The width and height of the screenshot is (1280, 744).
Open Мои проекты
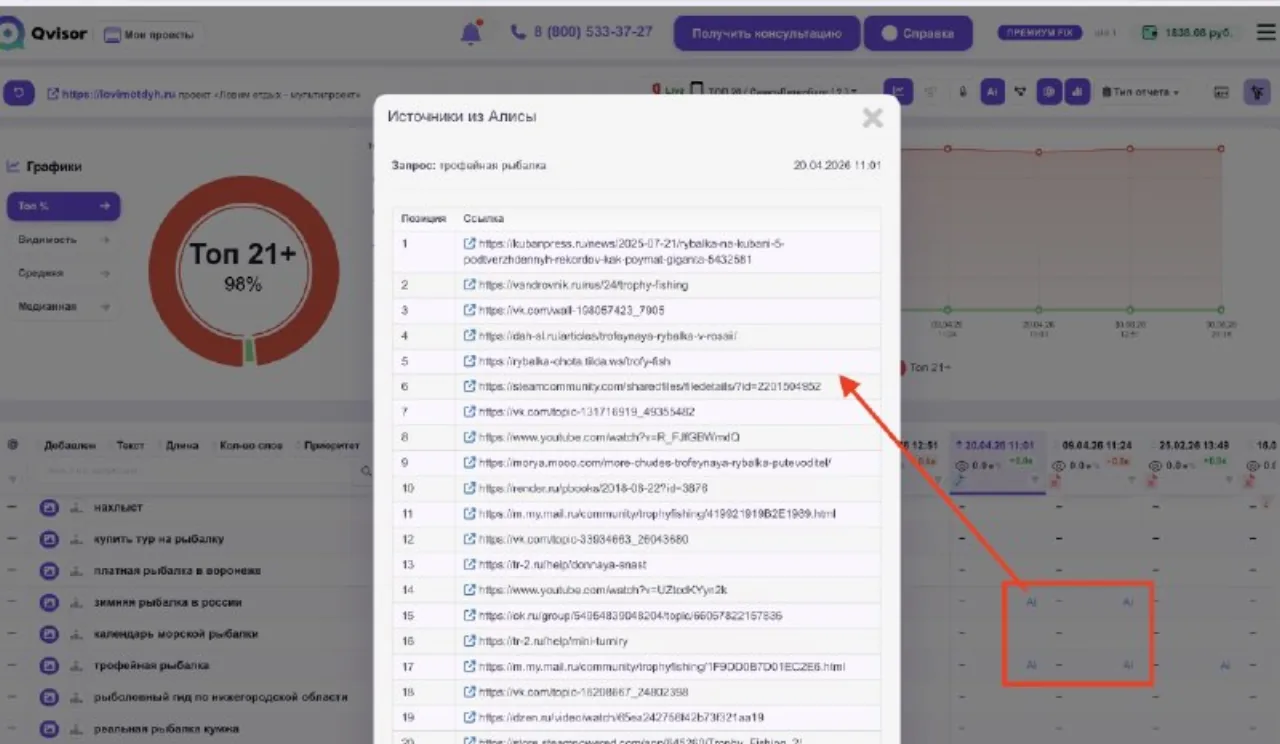(x=150, y=34)
